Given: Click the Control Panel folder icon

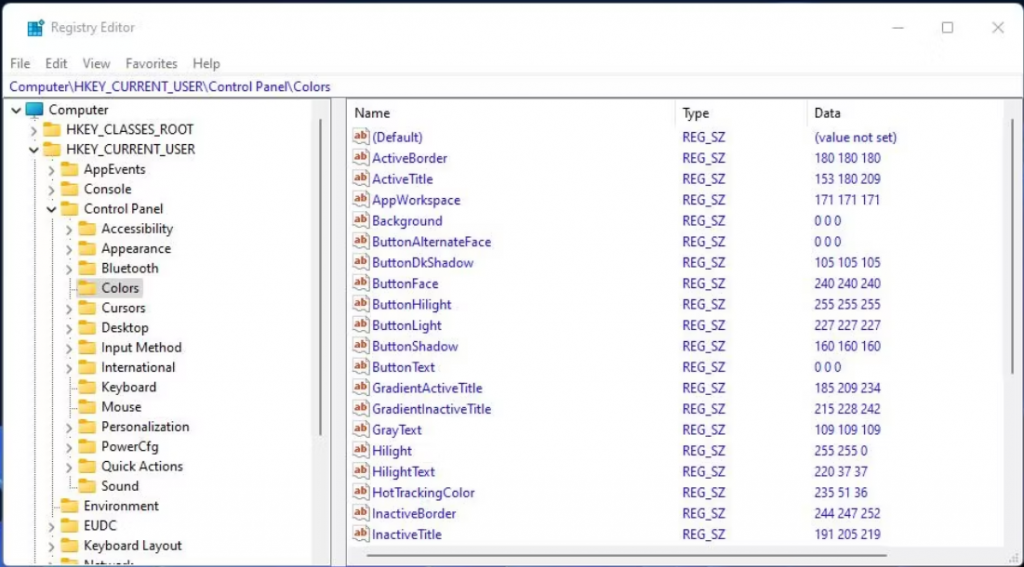Looking at the screenshot, I should coord(69,208).
